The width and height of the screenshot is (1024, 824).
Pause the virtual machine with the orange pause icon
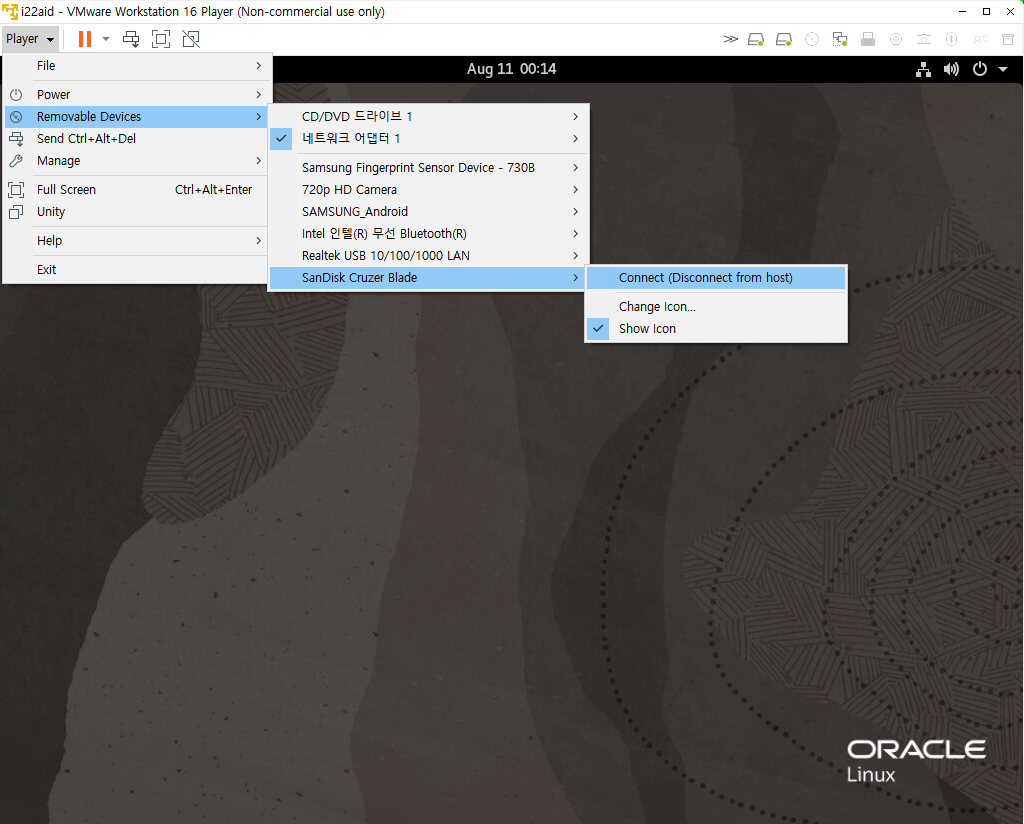click(85, 39)
